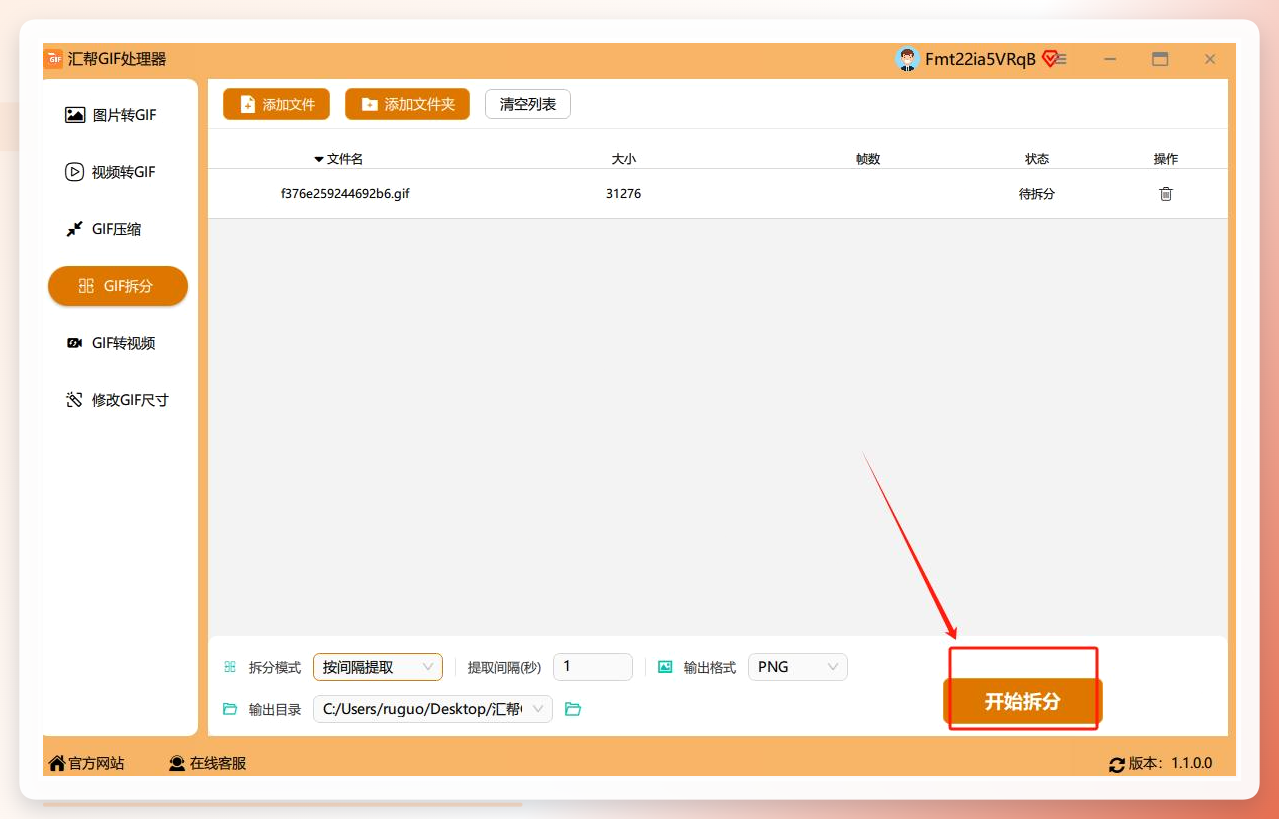Delete f376e259244692b6.gif with trash icon
This screenshot has width=1279, height=819.
tap(1166, 194)
